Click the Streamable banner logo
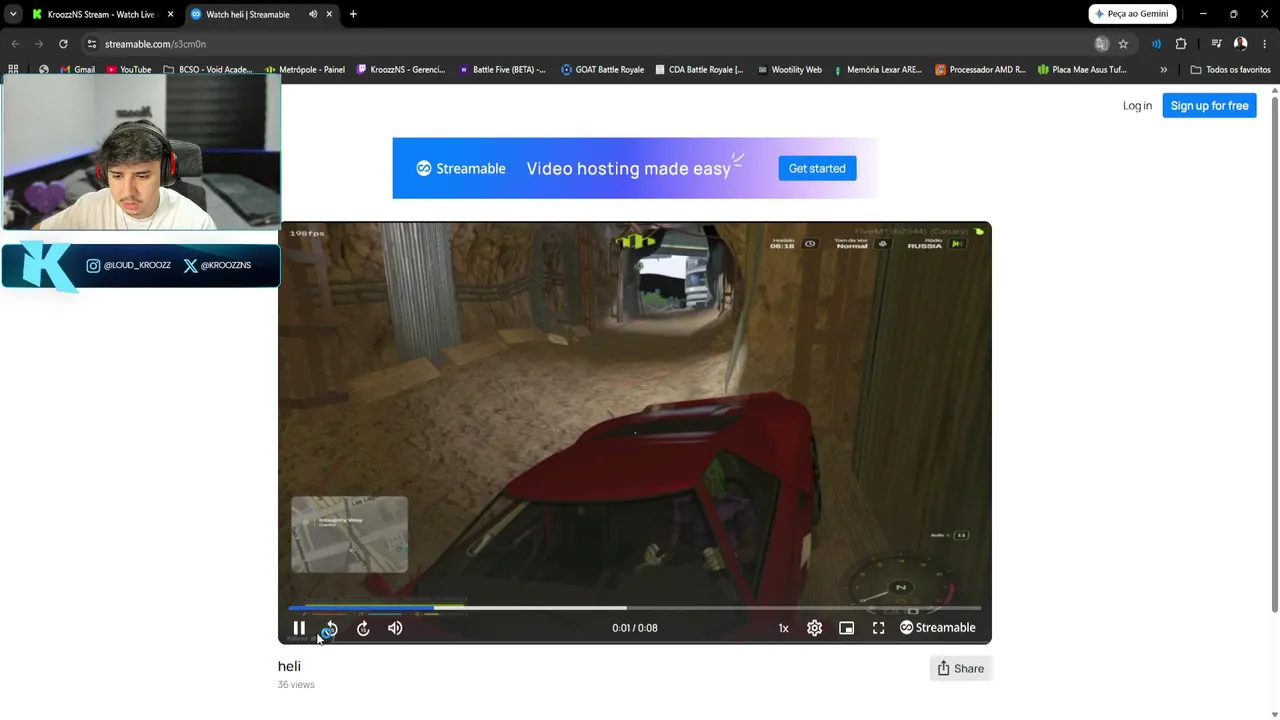This screenshot has width=1280, height=720. pos(461,168)
